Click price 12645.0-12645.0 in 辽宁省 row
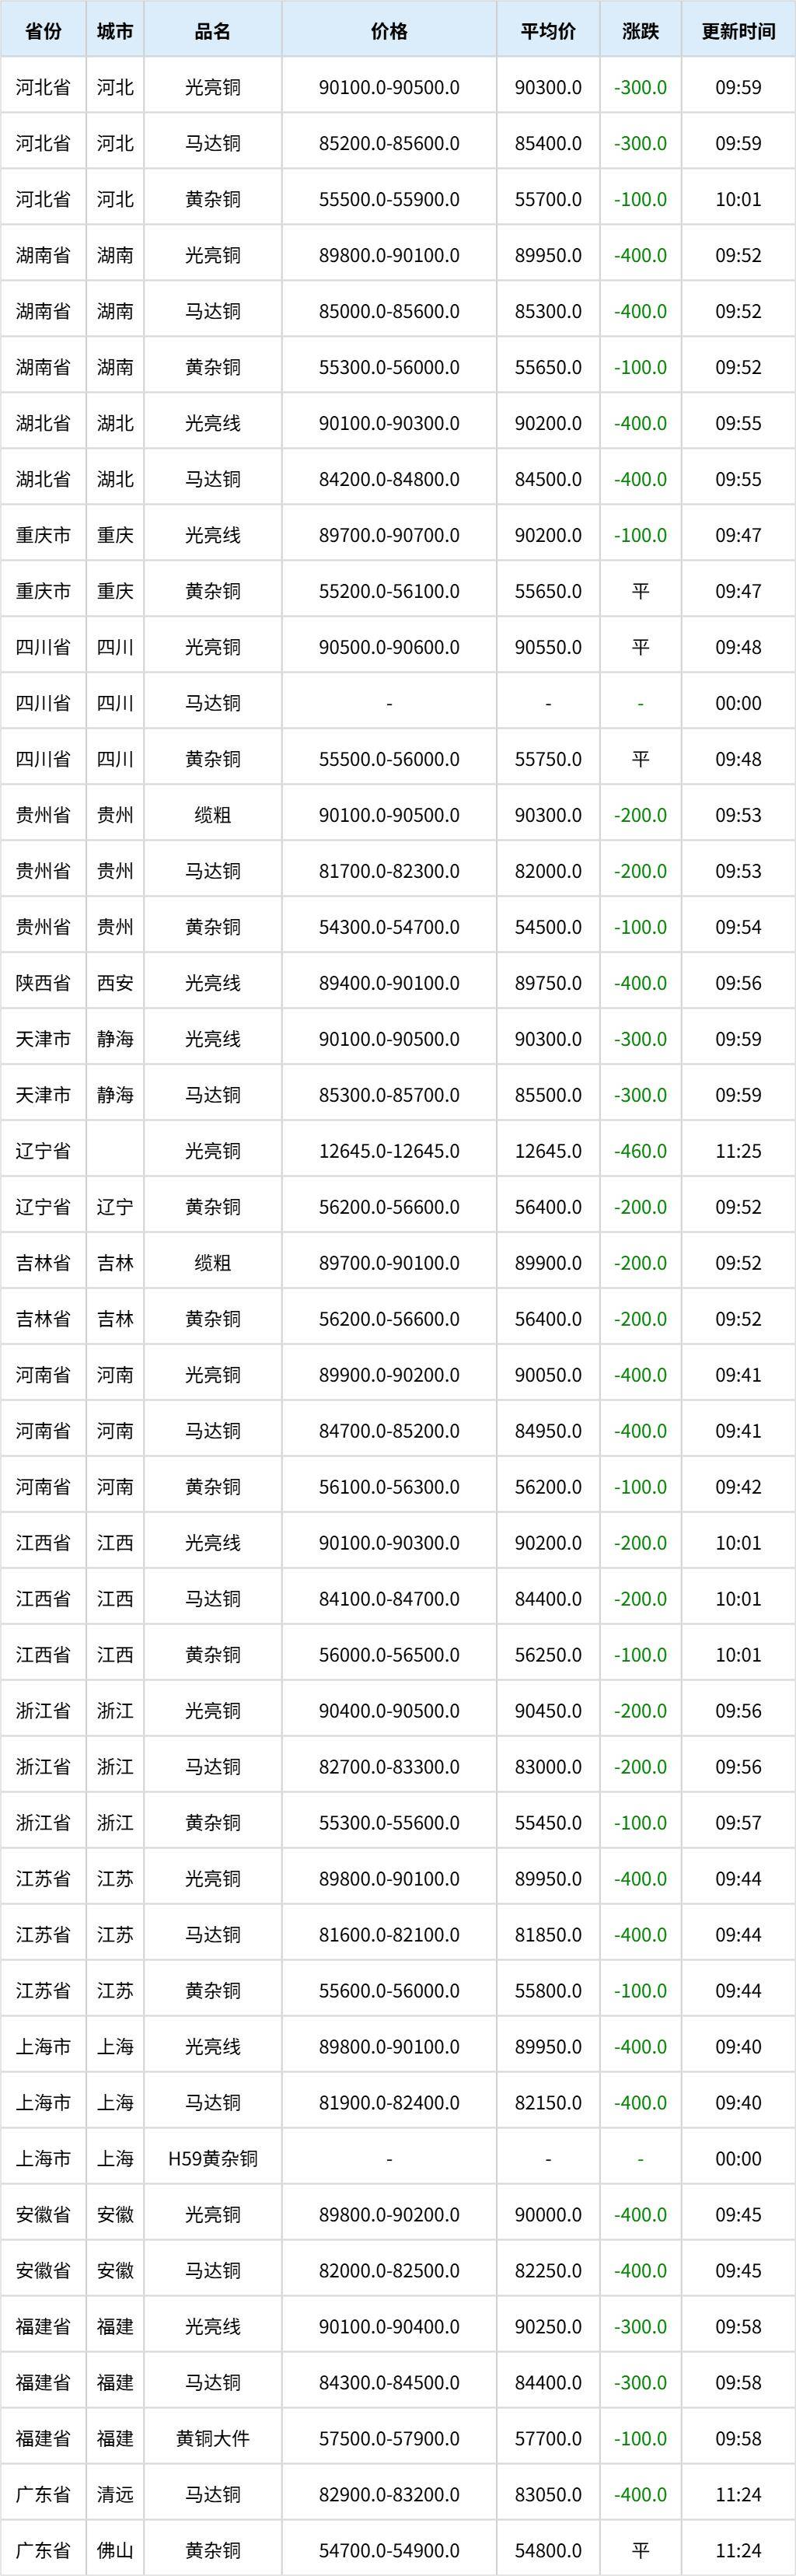Viewport: 796px width, 2576px height. [x=389, y=1151]
